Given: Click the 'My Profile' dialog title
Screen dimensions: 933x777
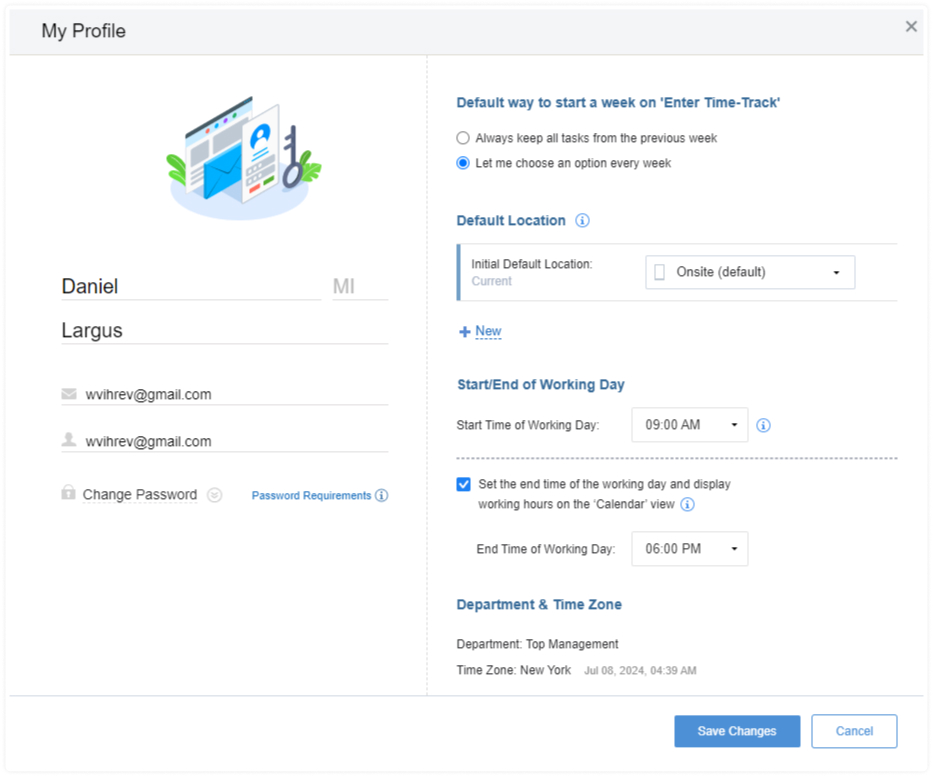Looking at the screenshot, I should tap(83, 31).
